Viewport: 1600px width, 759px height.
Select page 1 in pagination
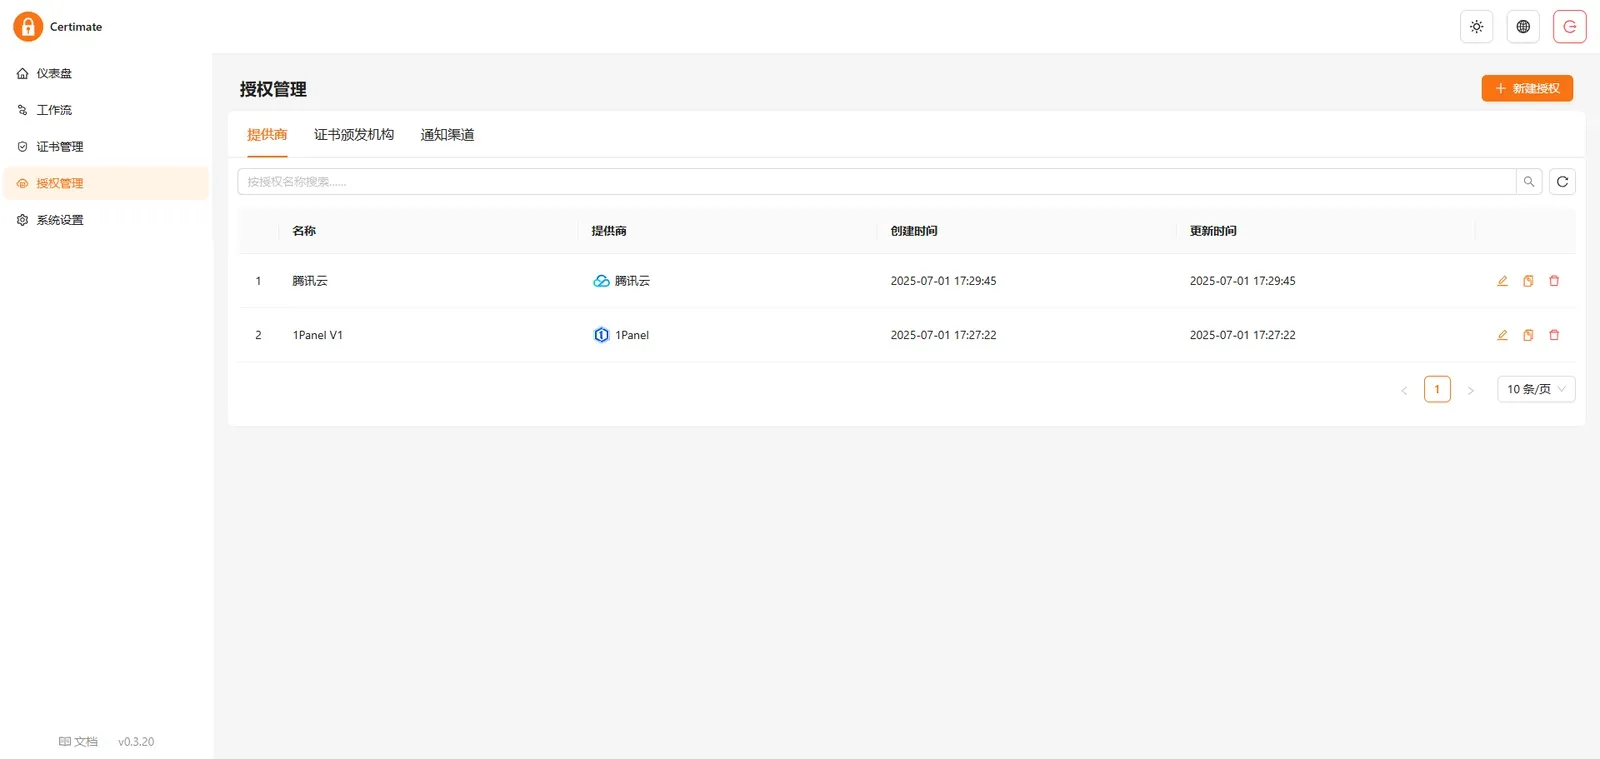click(1437, 389)
